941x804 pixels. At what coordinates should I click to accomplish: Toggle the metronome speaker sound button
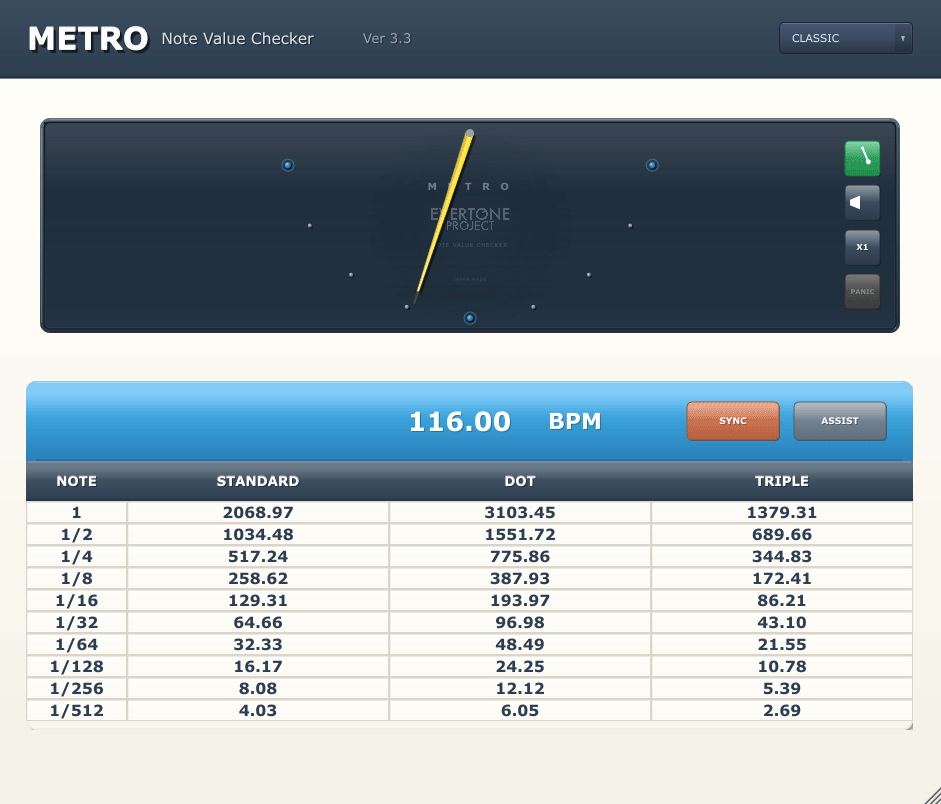click(862, 203)
